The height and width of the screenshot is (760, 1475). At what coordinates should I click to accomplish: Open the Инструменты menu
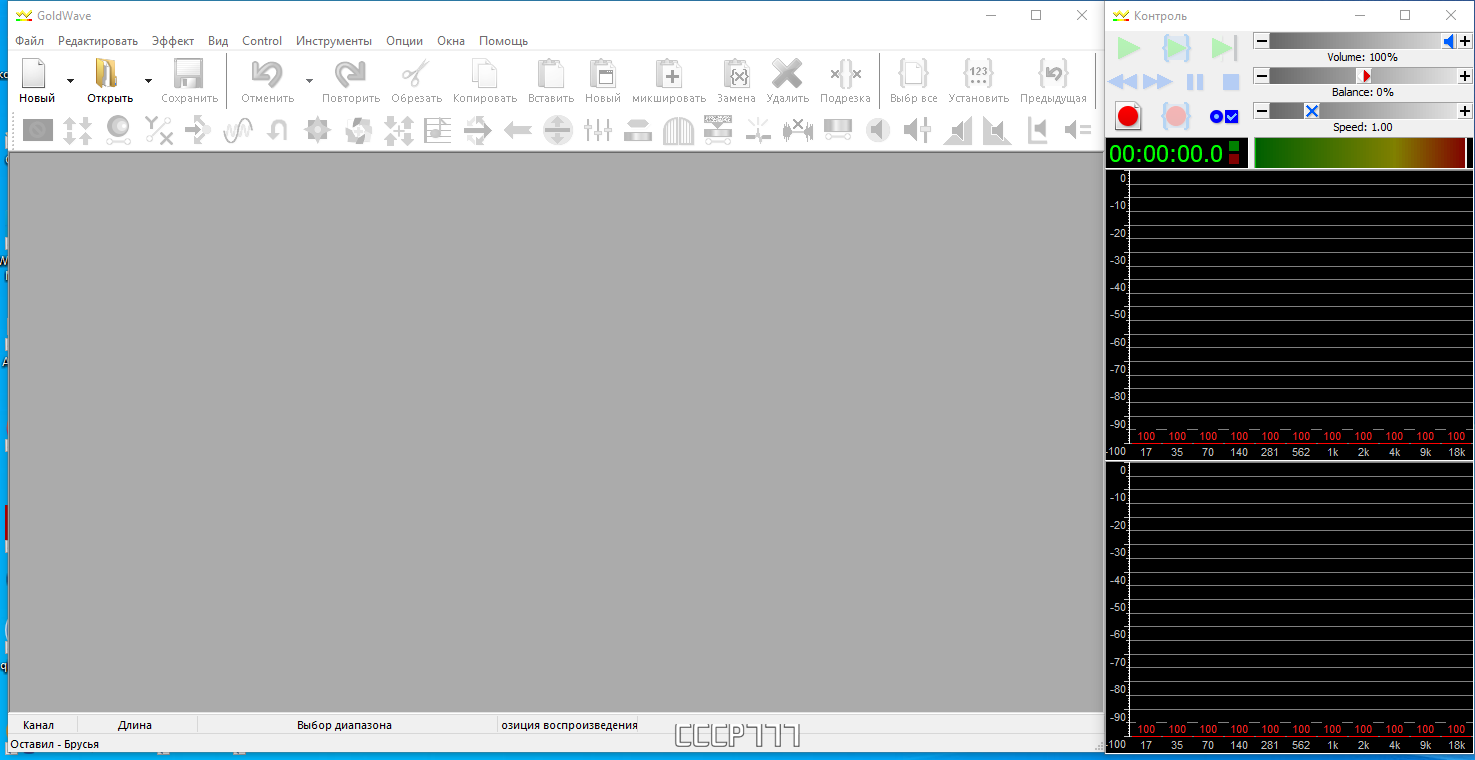334,41
